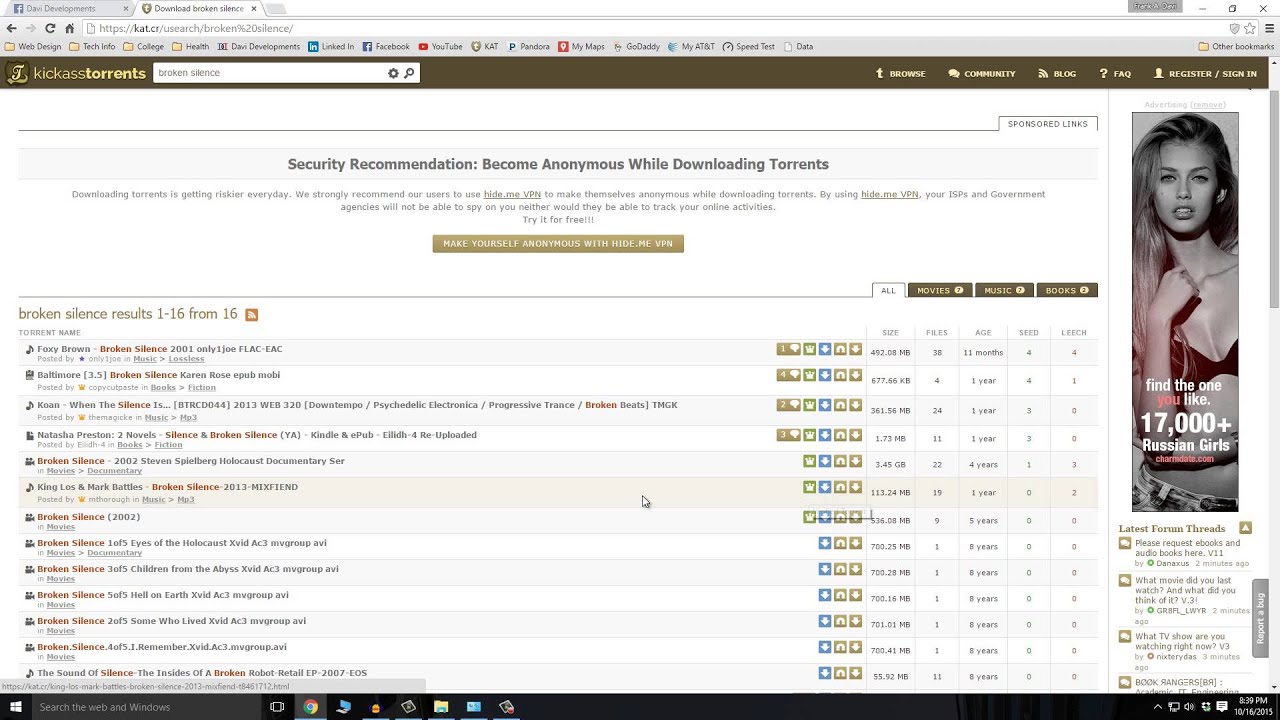1280x720 pixels.
Task: Click REGISTER / SIGN IN
Action: [x=1205, y=73]
